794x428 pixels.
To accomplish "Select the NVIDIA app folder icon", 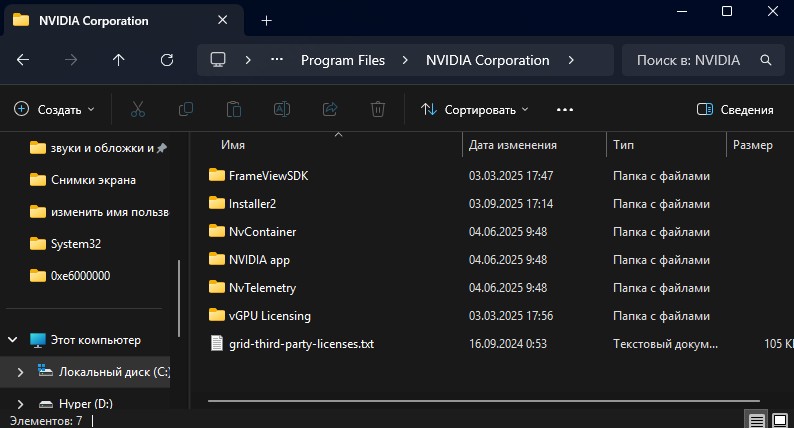I will coord(217,259).
